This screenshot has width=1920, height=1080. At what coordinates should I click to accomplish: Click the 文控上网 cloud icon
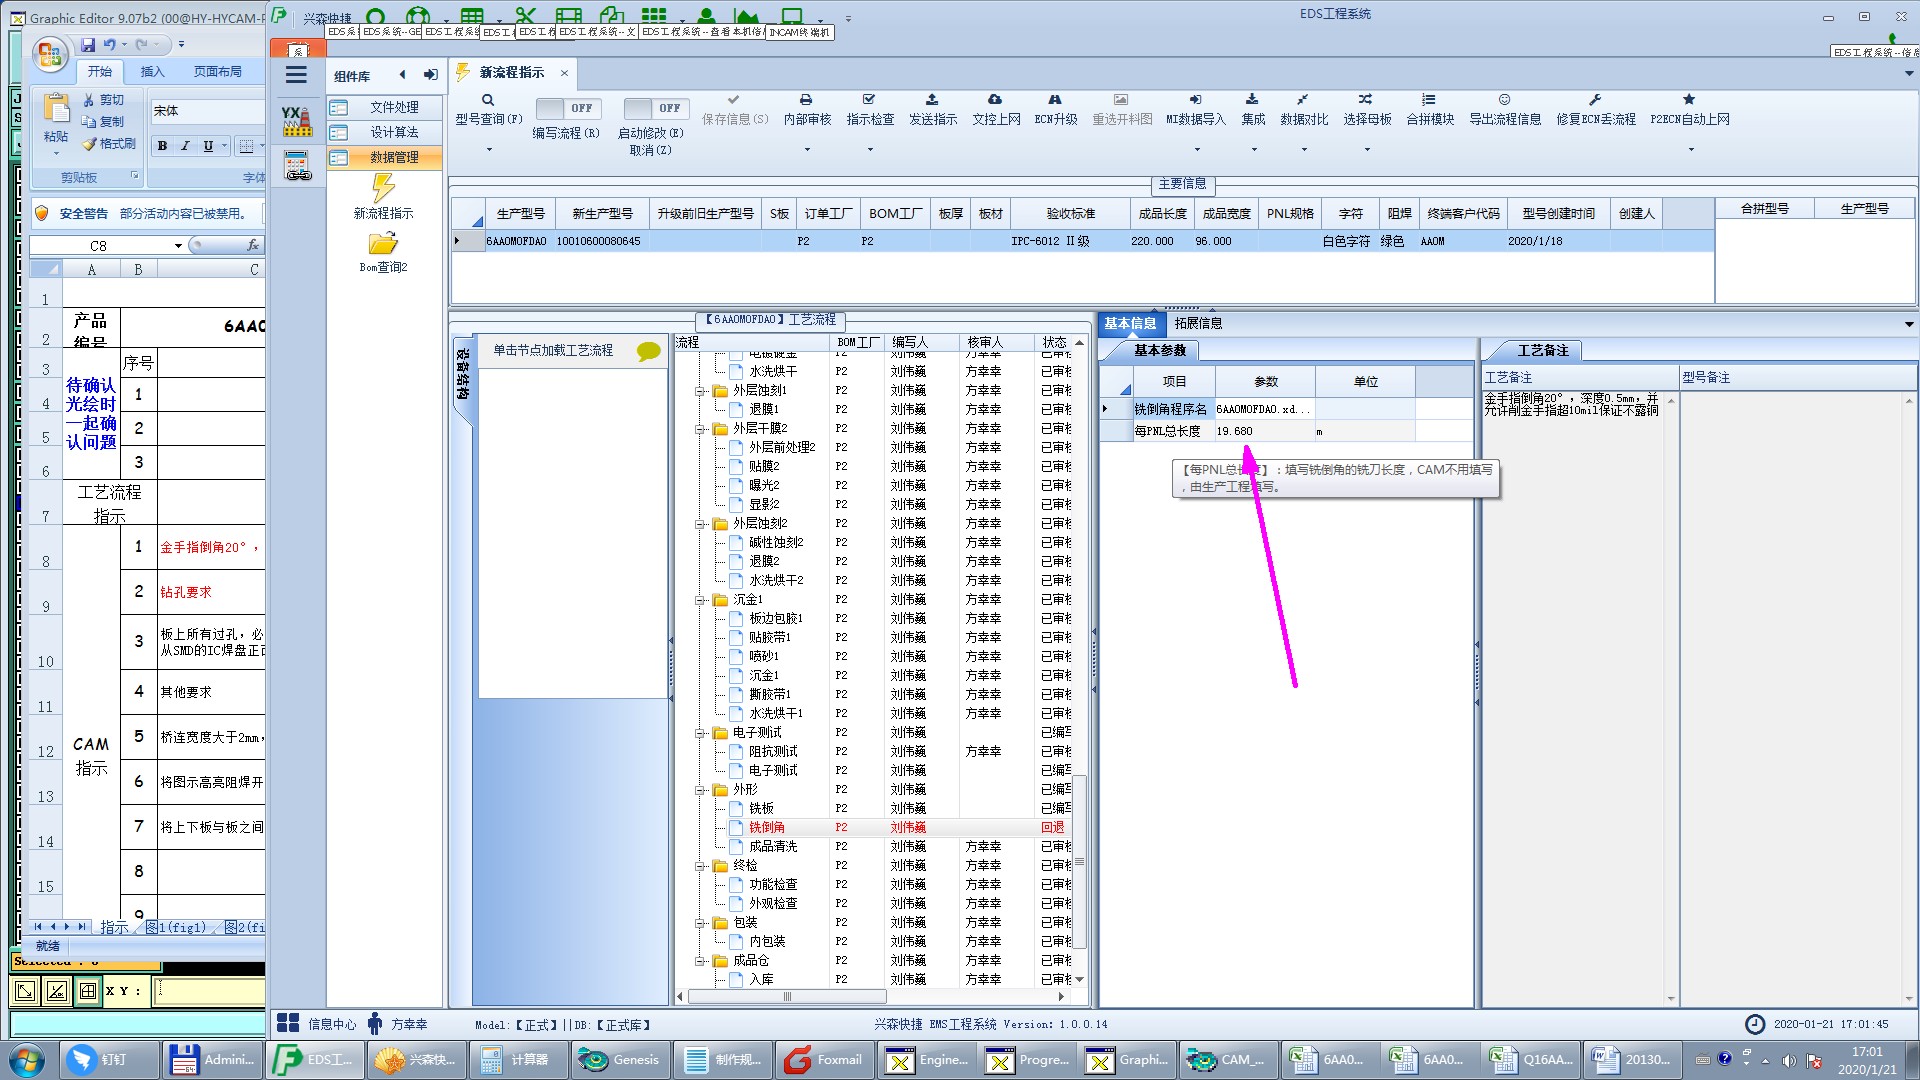pyautogui.click(x=995, y=100)
